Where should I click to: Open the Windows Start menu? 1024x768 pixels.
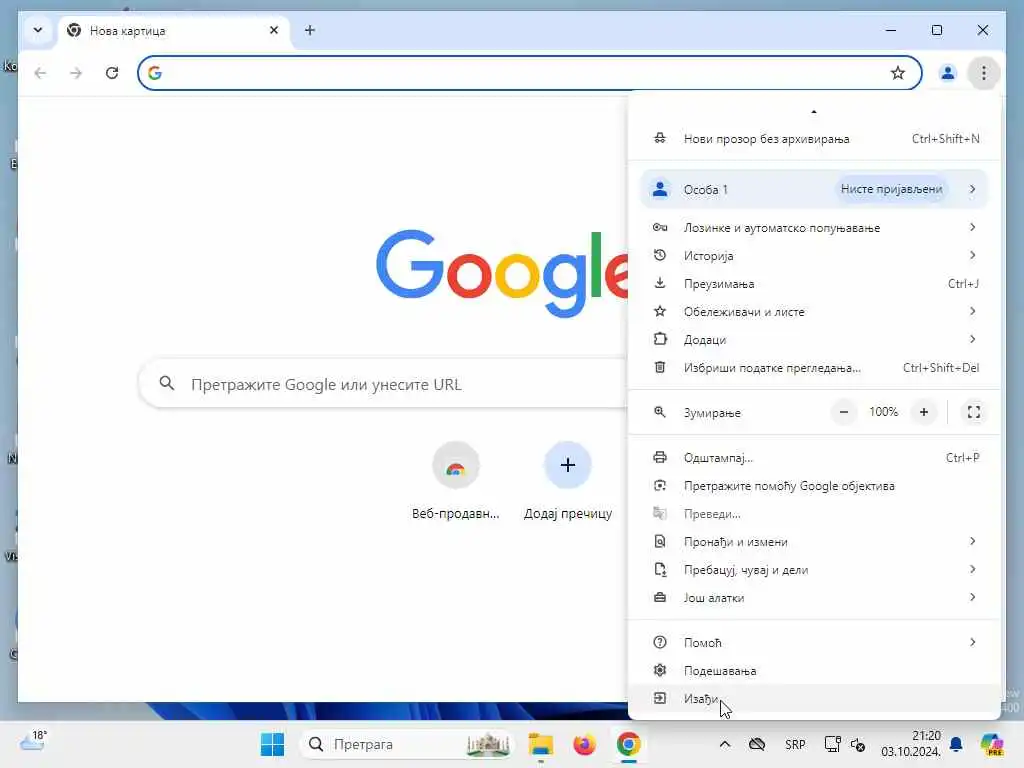point(272,744)
